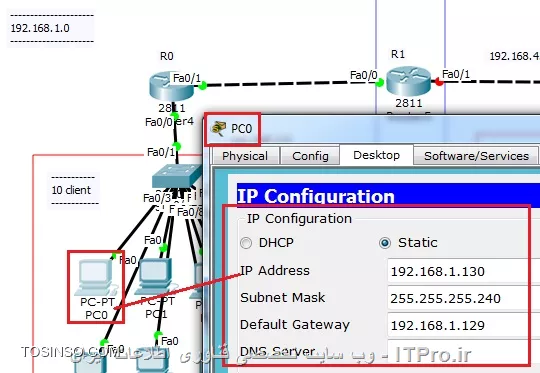Open the Config tab
The width and height of the screenshot is (540, 373).
(x=310, y=156)
